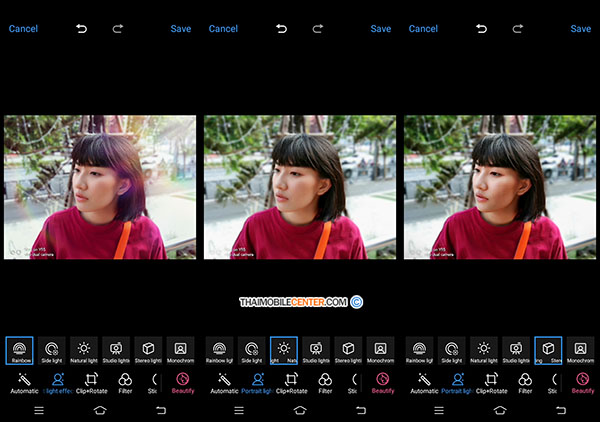Apply Monochrome effect in right screen

pyautogui.click(x=581, y=349)
